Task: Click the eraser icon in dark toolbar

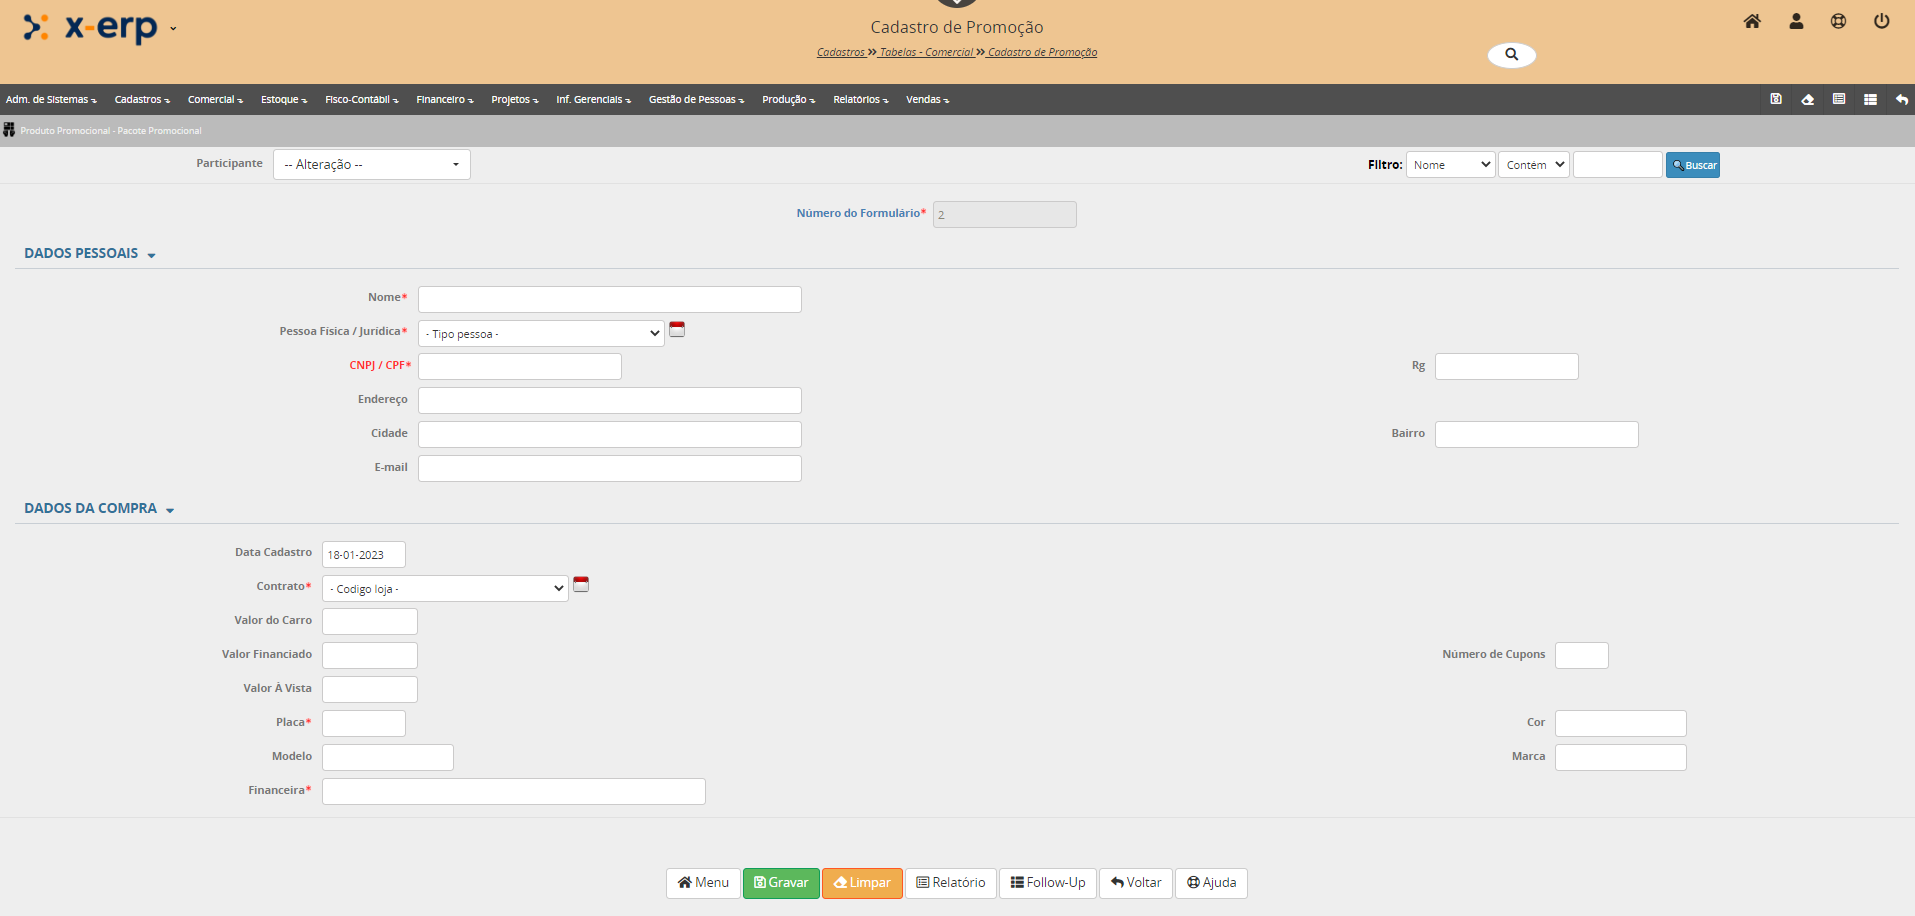Action: [x=1807, y=99]
